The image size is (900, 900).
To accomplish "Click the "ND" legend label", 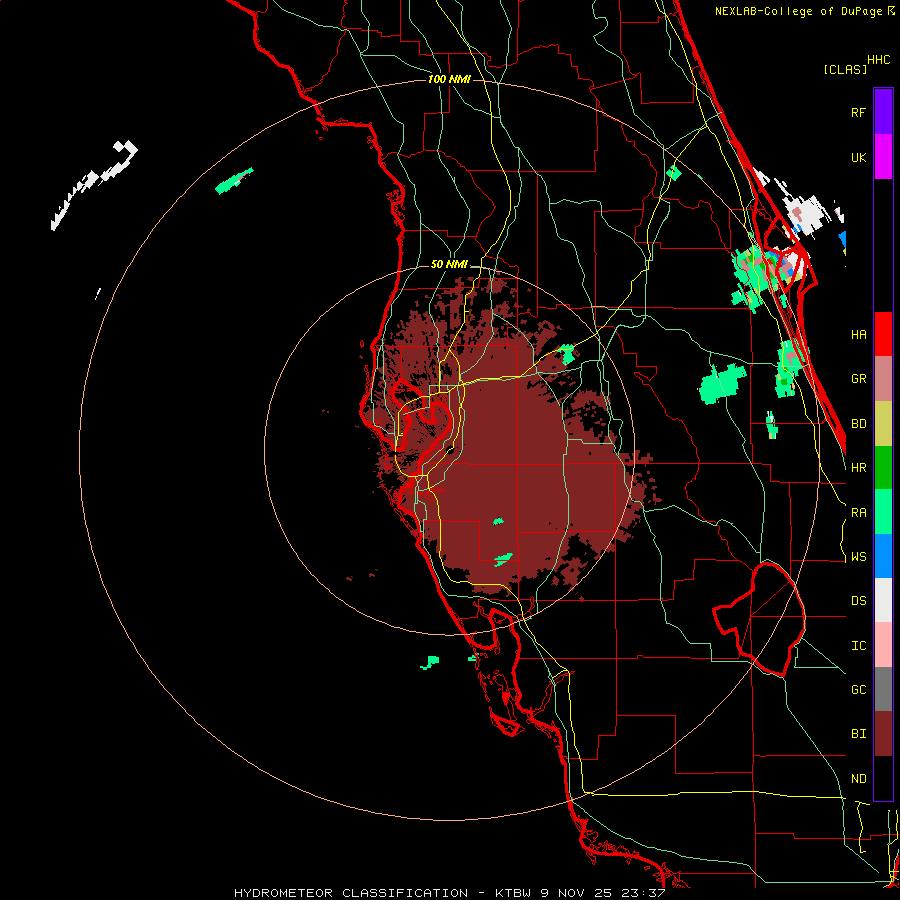I will point(859,779).
